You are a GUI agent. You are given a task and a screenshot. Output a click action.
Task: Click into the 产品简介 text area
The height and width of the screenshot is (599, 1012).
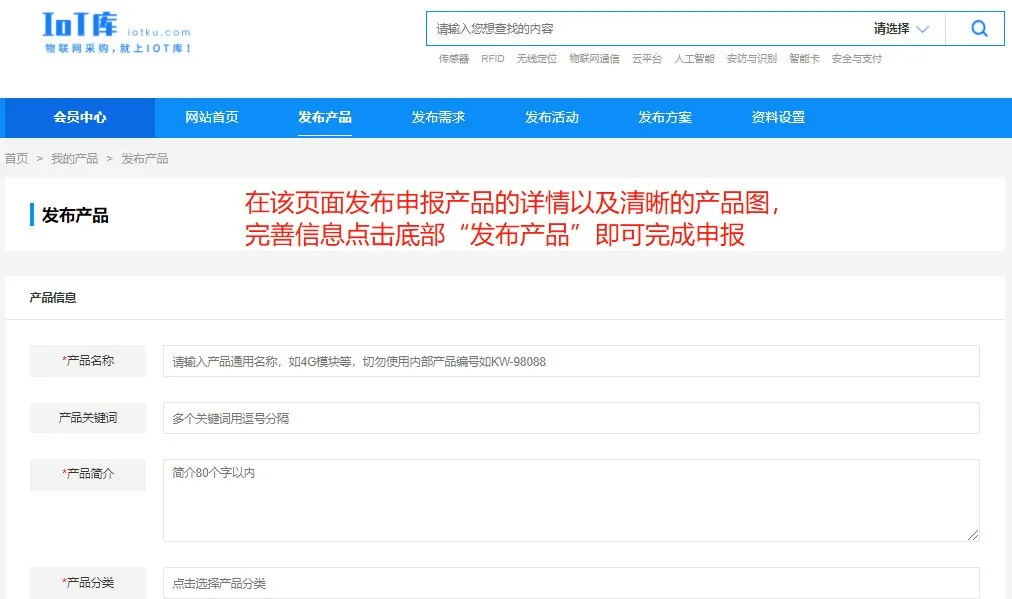pyautogui.click(x=571, y=500)
